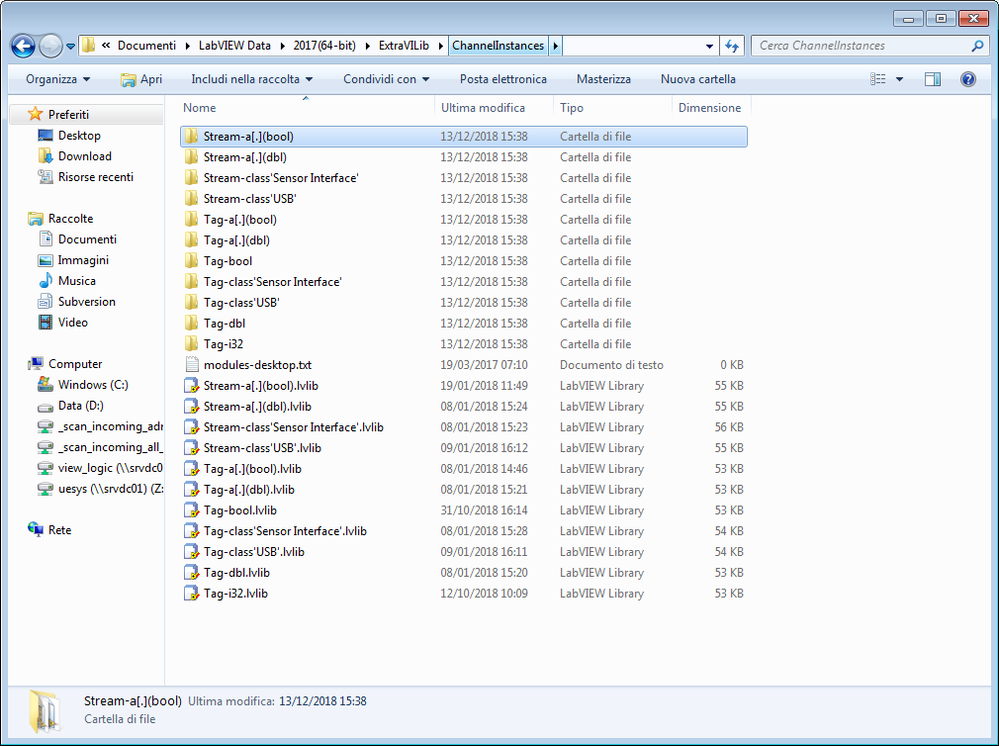The image size is (999, 746).
Task: Select the Tag-dbl.lvlib library icon
Action: point(191,573)
